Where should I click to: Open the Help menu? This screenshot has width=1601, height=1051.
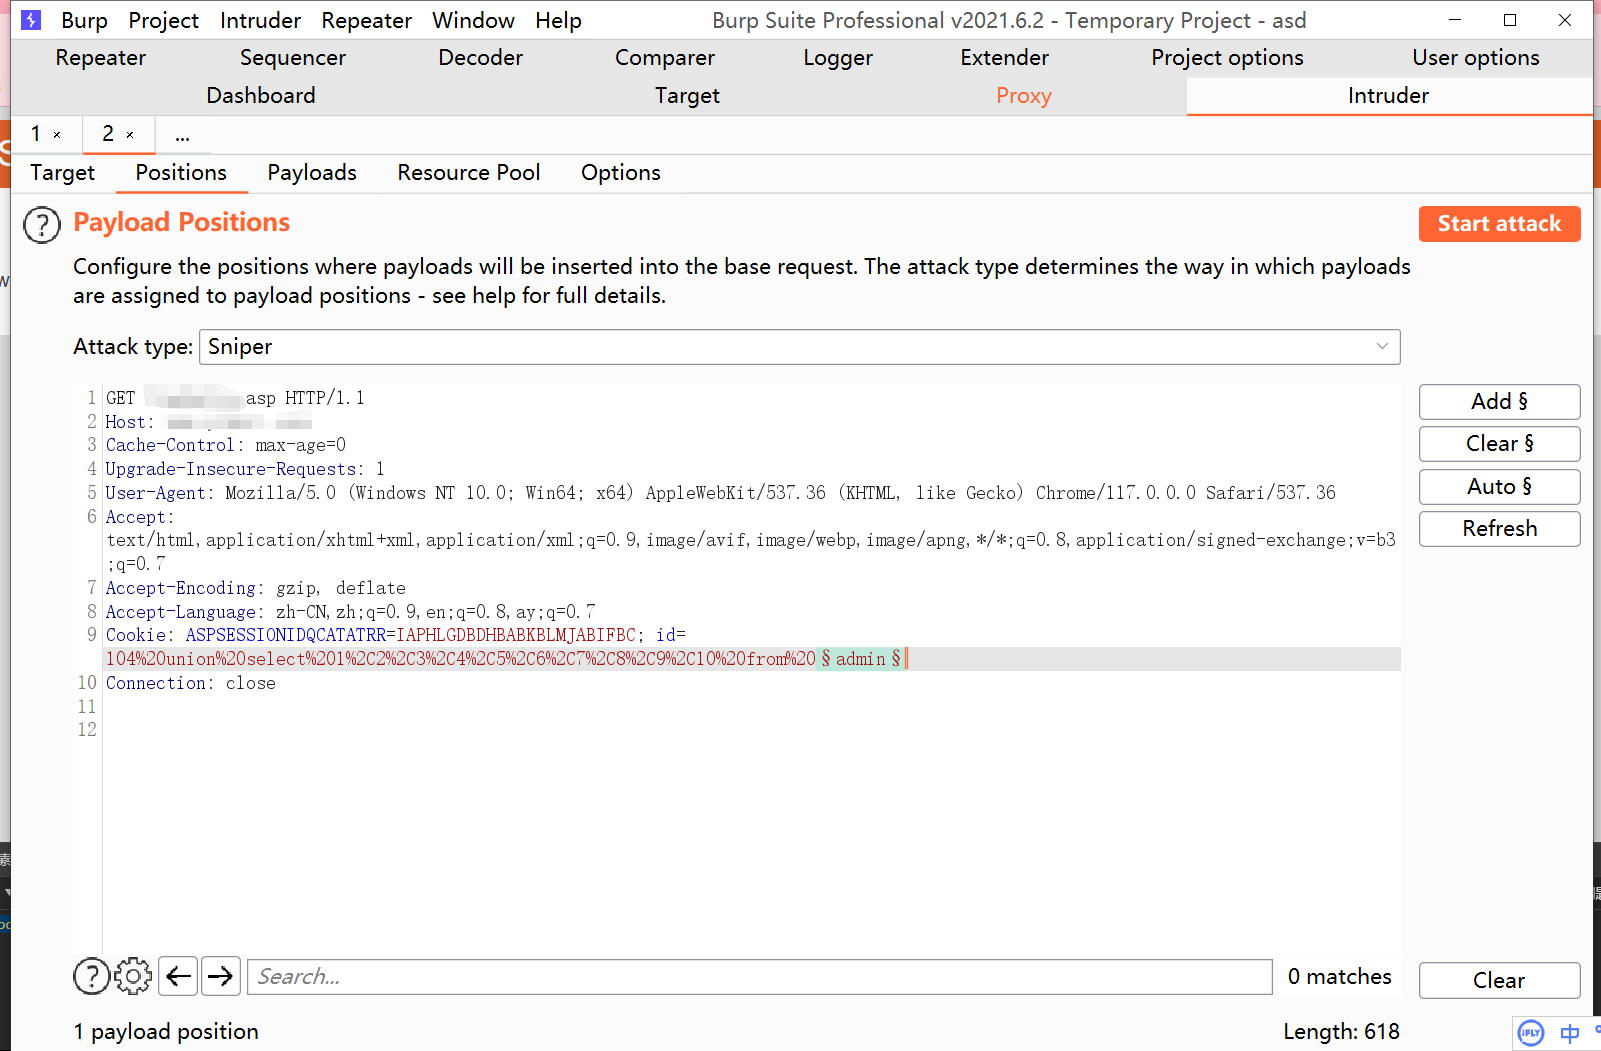558,20
